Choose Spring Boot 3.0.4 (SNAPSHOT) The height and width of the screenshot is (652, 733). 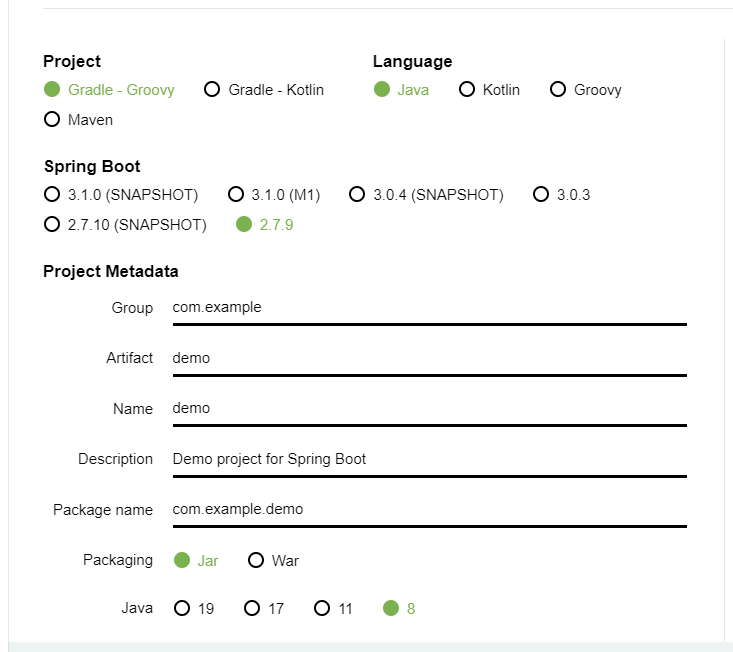(x=426, y=194)
